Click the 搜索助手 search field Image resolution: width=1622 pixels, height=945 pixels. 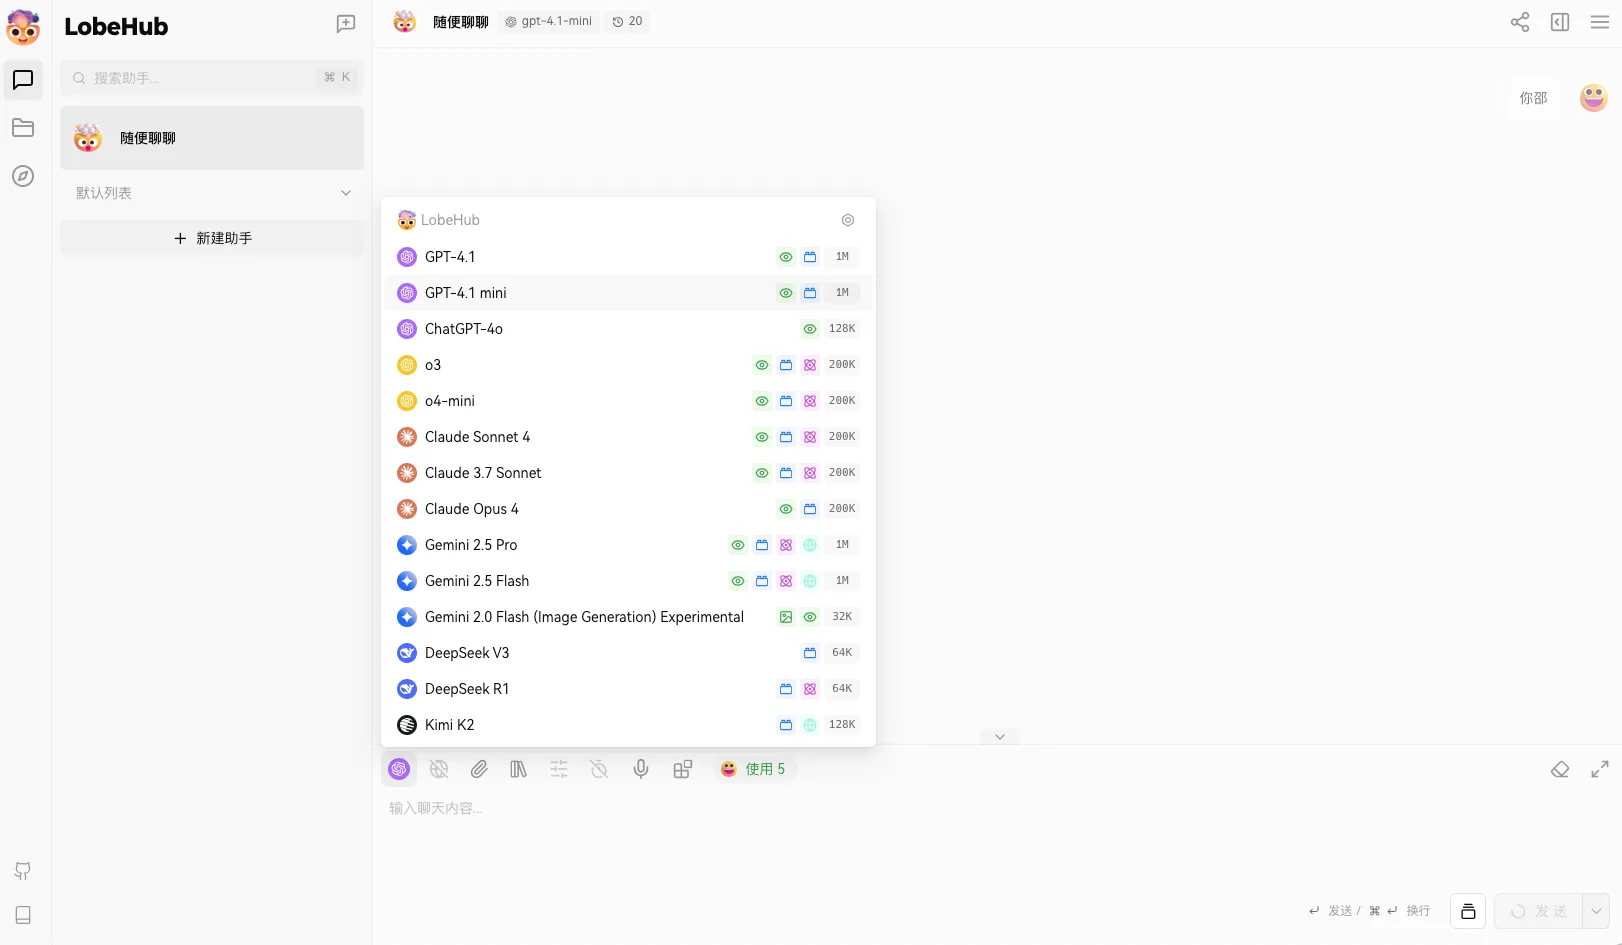tap(212, 78)
